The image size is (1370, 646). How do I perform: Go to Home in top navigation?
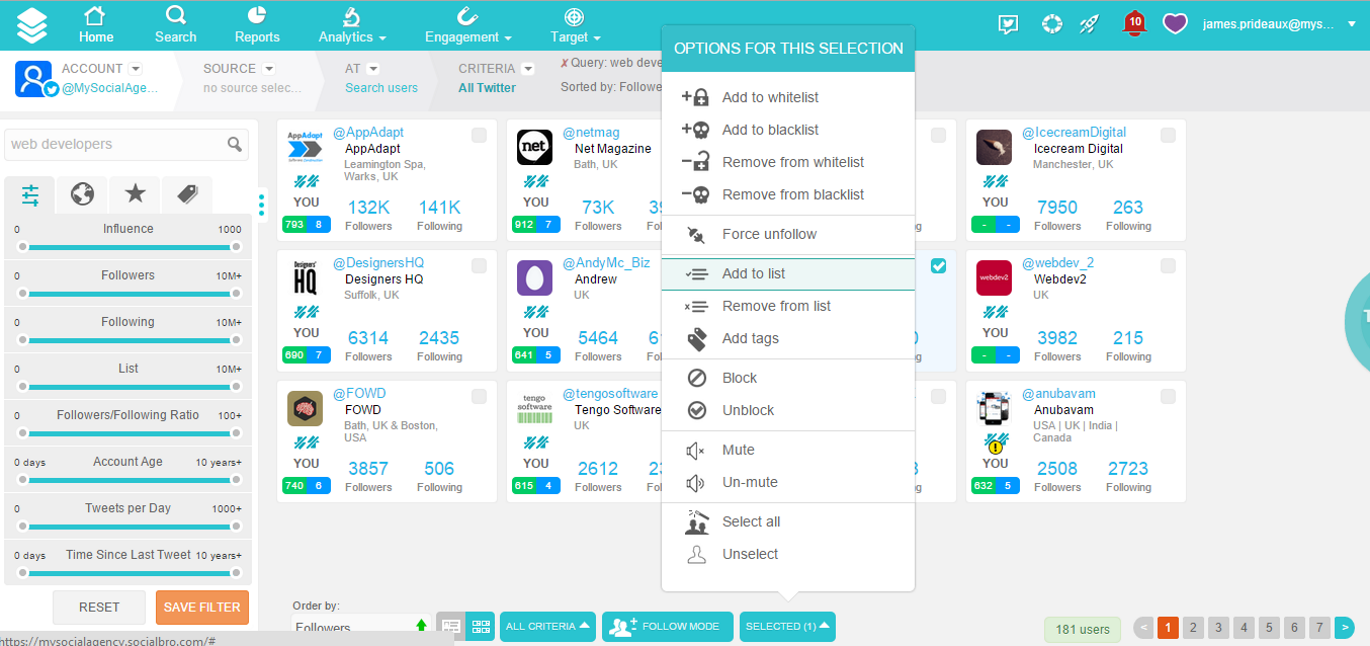tap(96, 25)
